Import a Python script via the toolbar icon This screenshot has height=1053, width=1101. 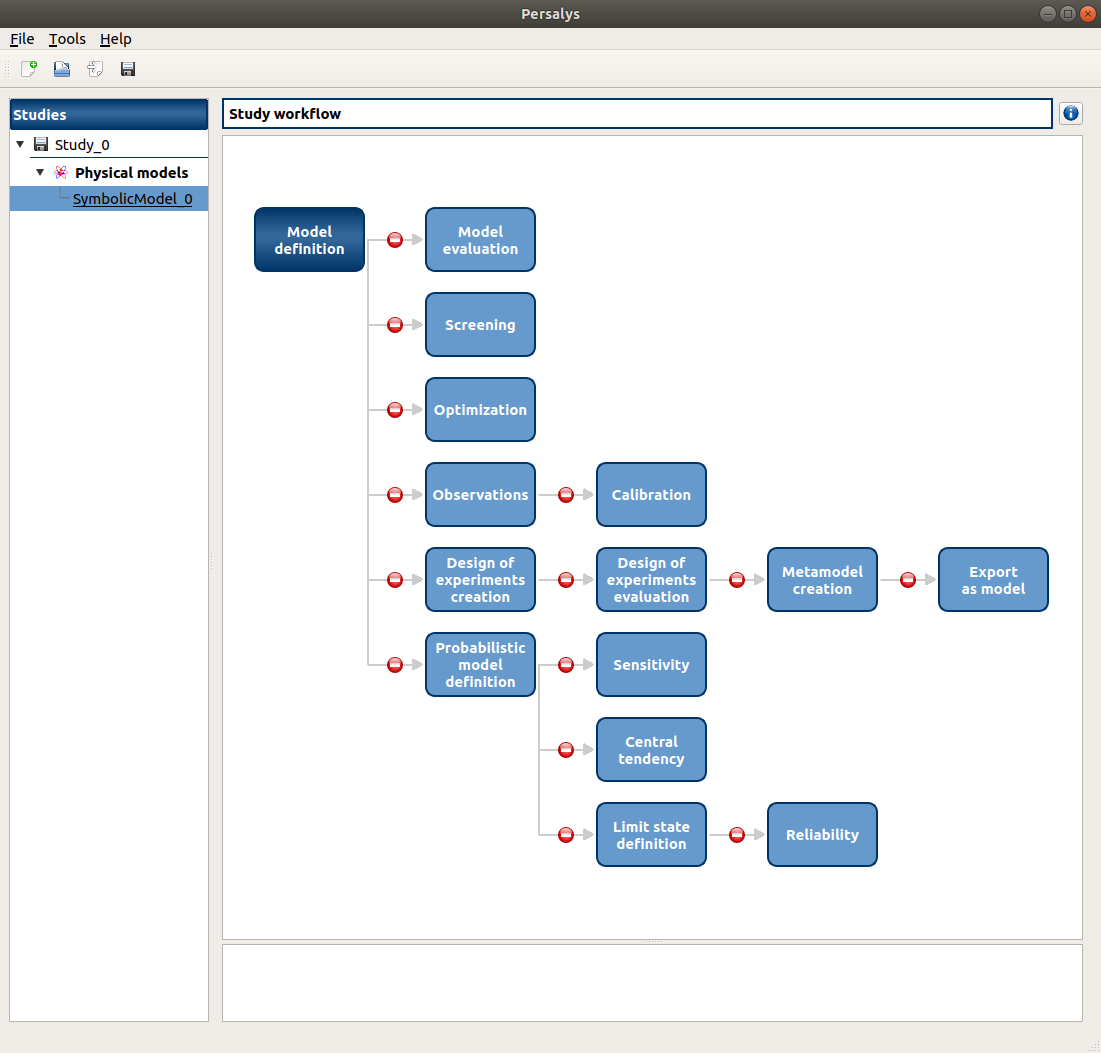click(94, 68)
